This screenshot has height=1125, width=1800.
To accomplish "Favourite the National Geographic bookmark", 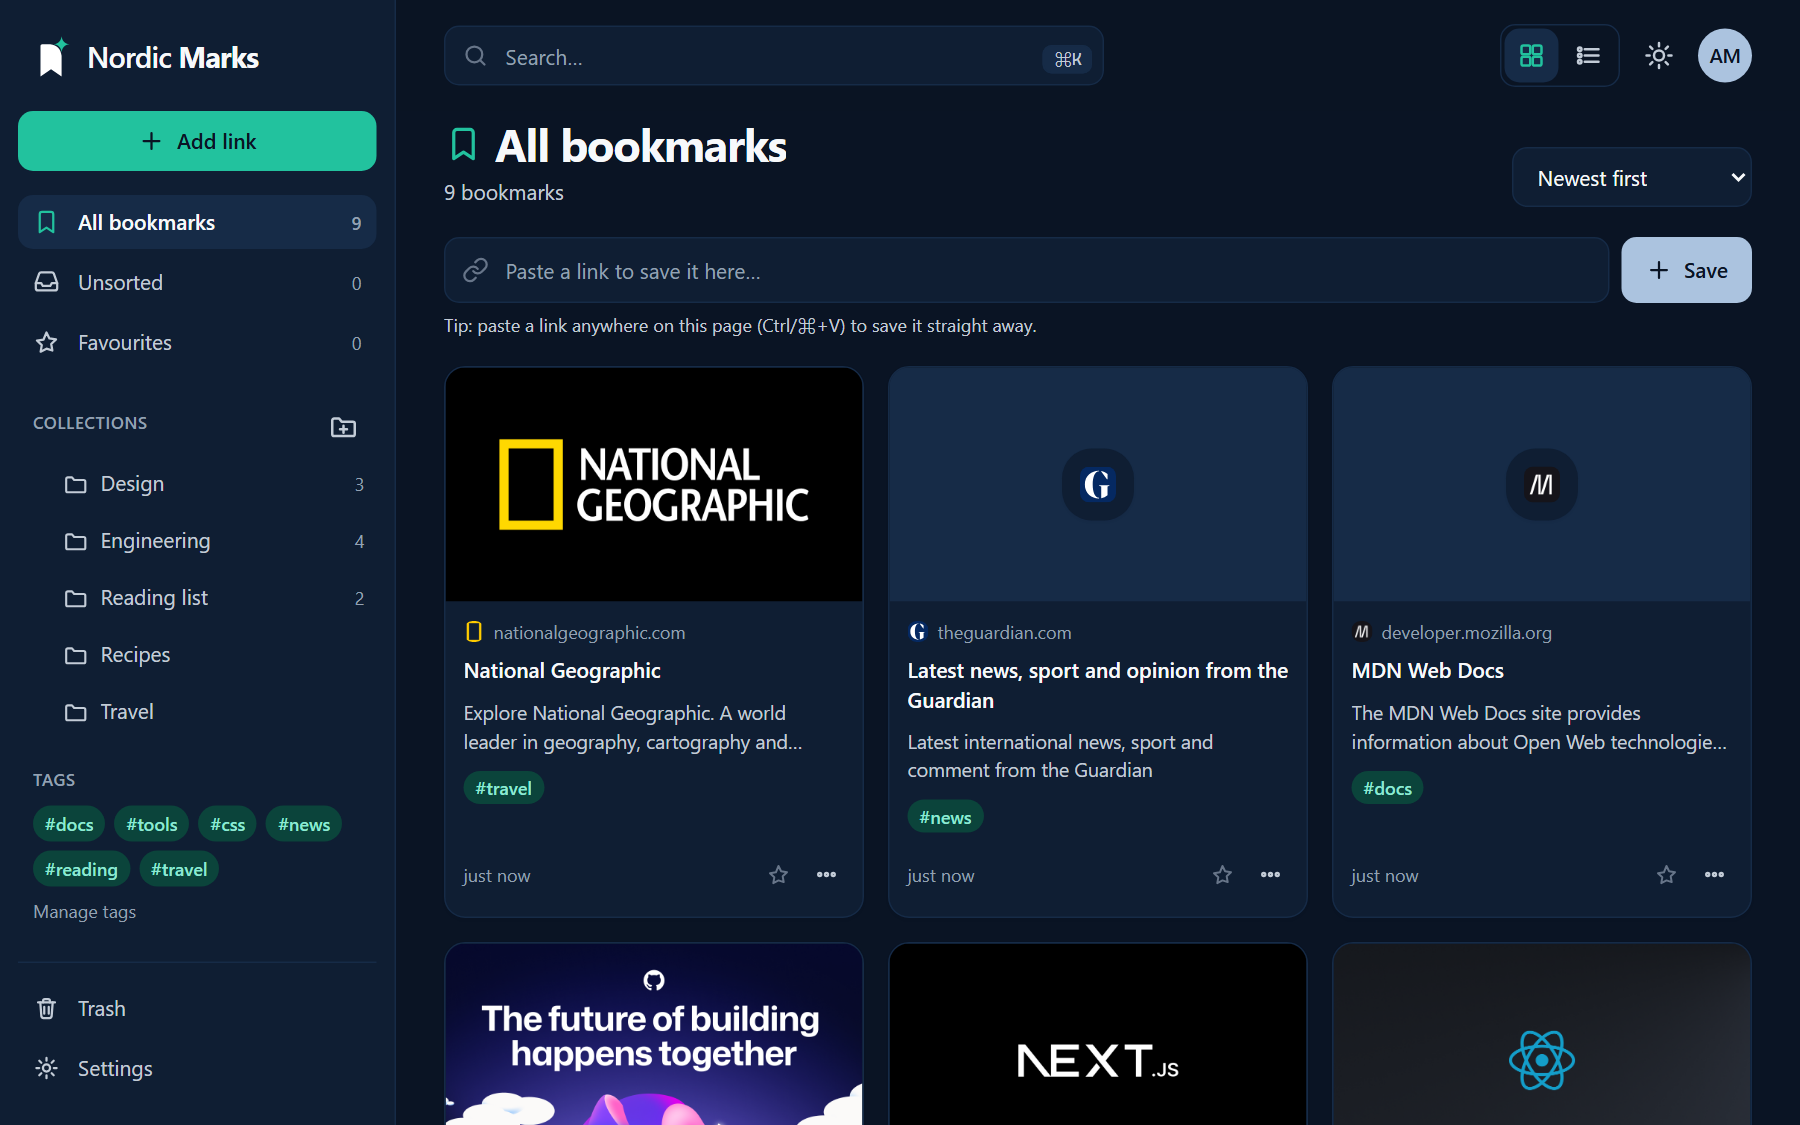I will point(778,875).
